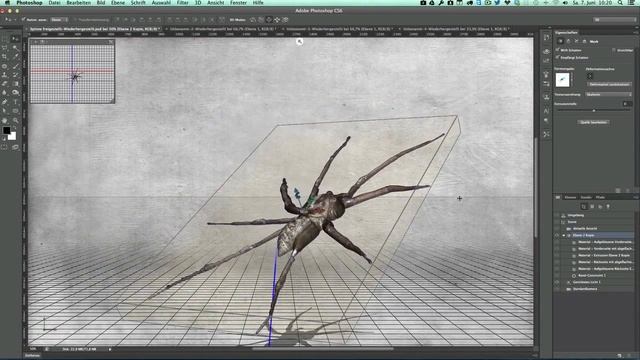The width and height of the screenshot is (640, 360).
Task: Click the Extrusionstiefe value field
Action: click(627, 104)
